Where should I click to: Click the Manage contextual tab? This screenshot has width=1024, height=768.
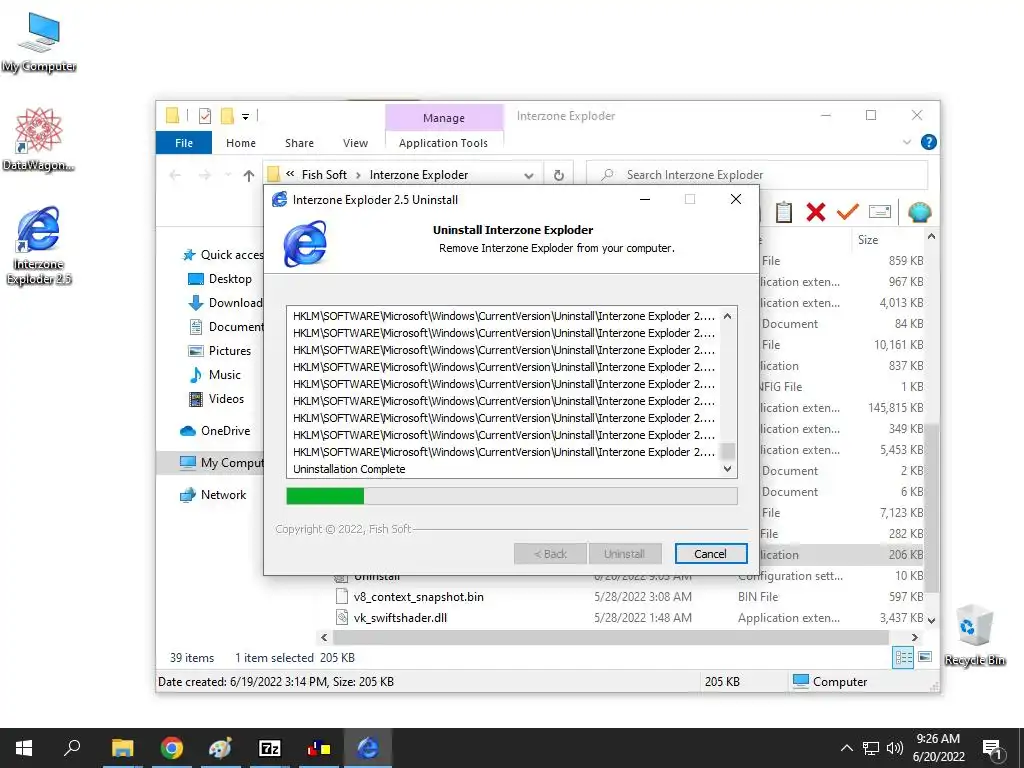point(444,118)
